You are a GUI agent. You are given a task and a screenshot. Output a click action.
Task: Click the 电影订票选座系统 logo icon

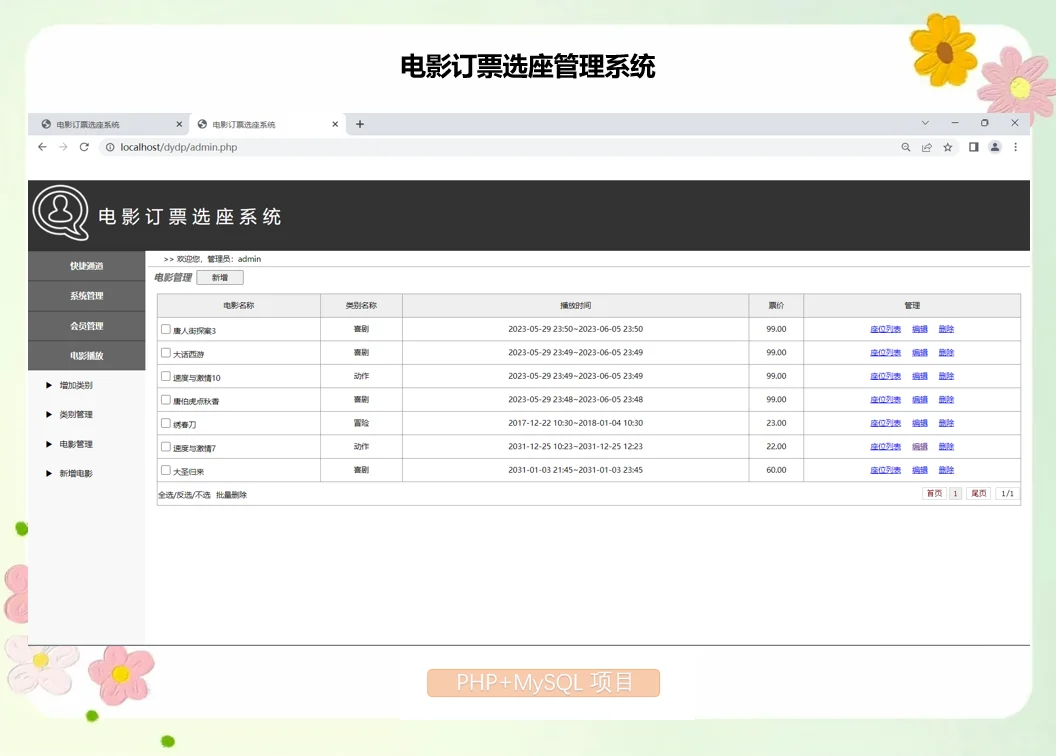[59, 214]
